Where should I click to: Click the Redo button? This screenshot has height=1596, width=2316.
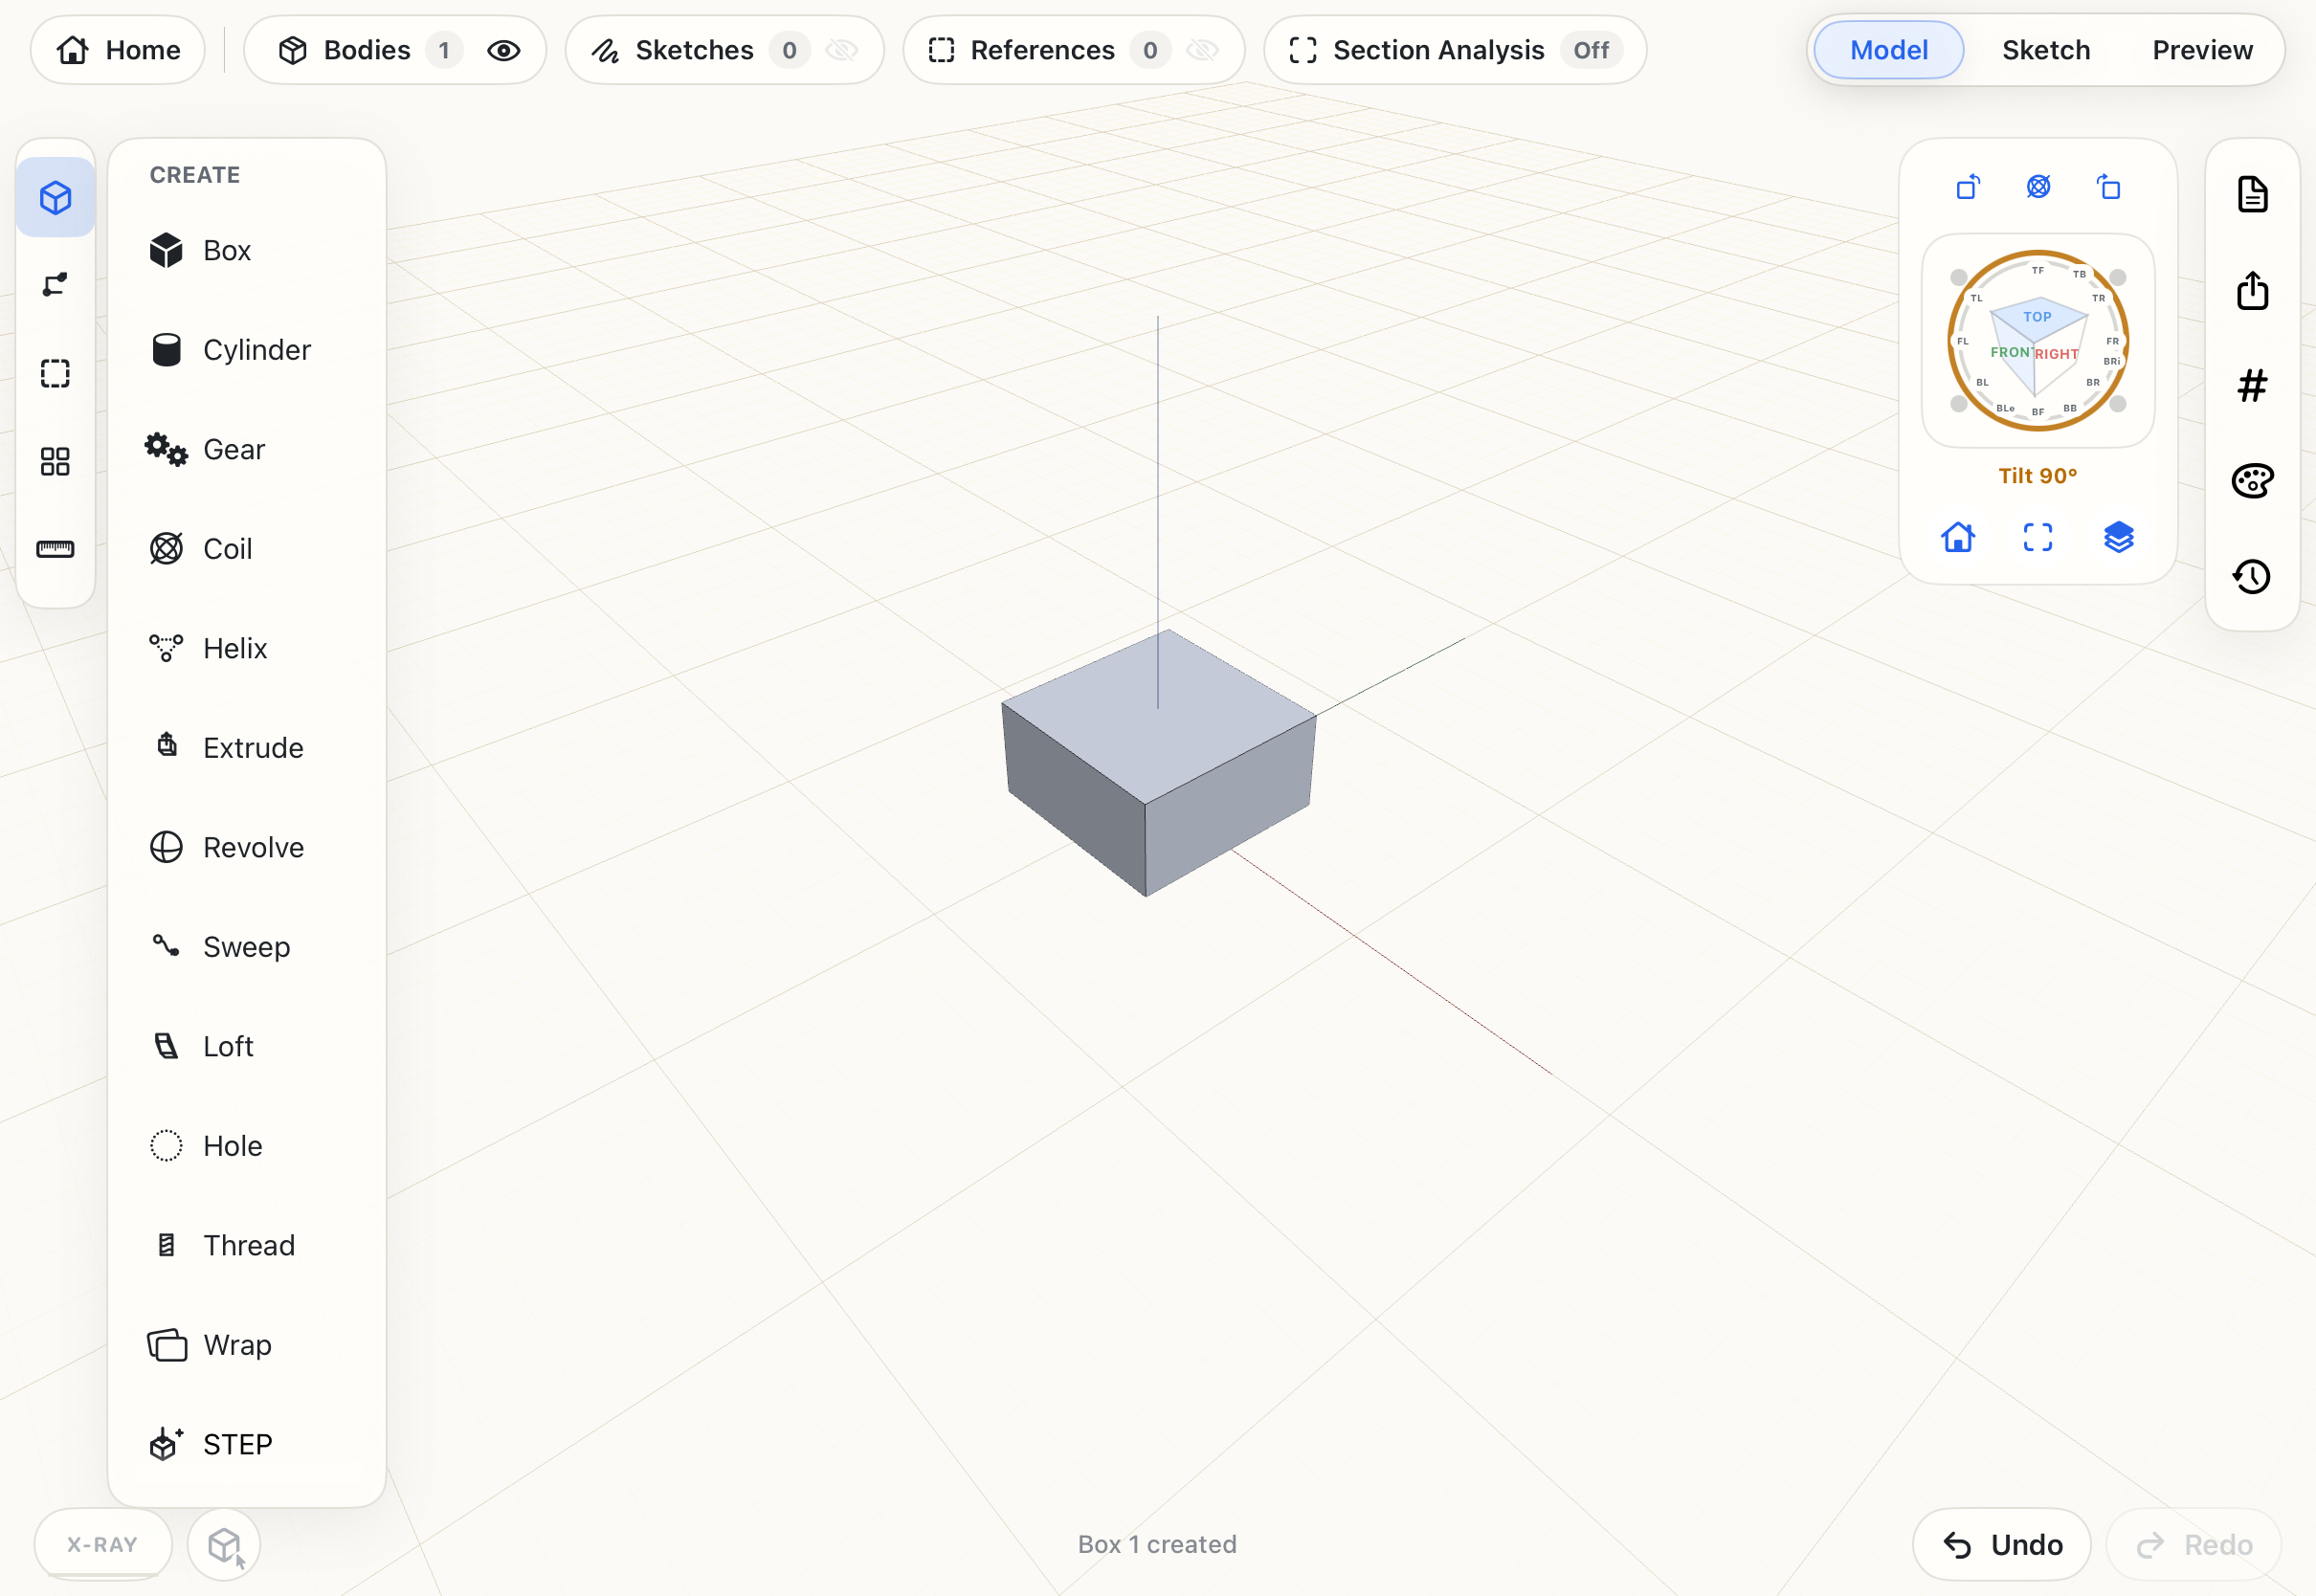click(x=2194, y=1544)
